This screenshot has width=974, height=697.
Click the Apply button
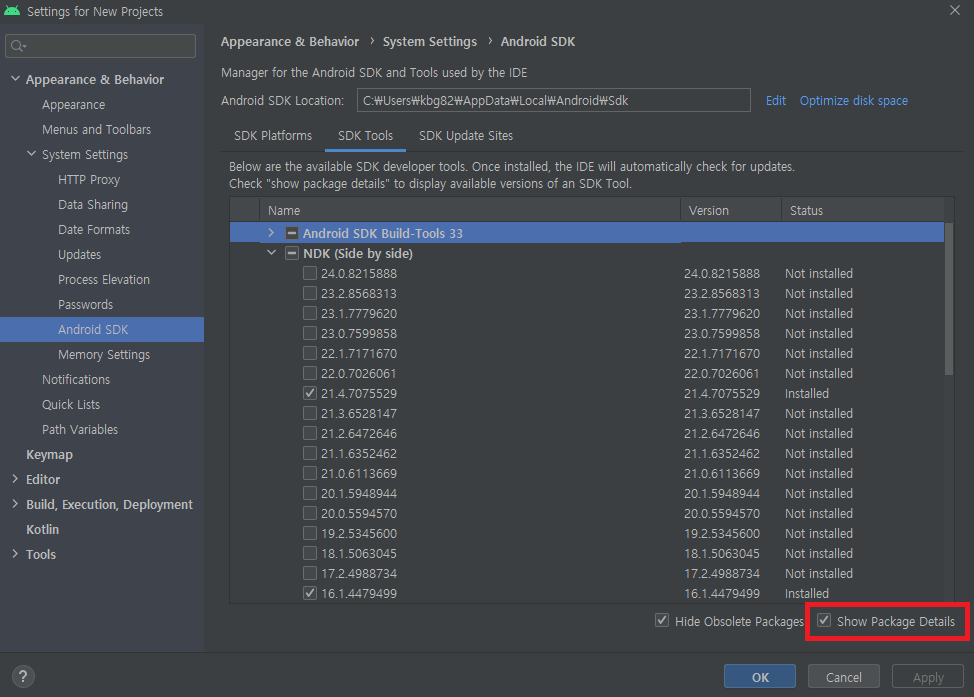[x=928, y=676]
